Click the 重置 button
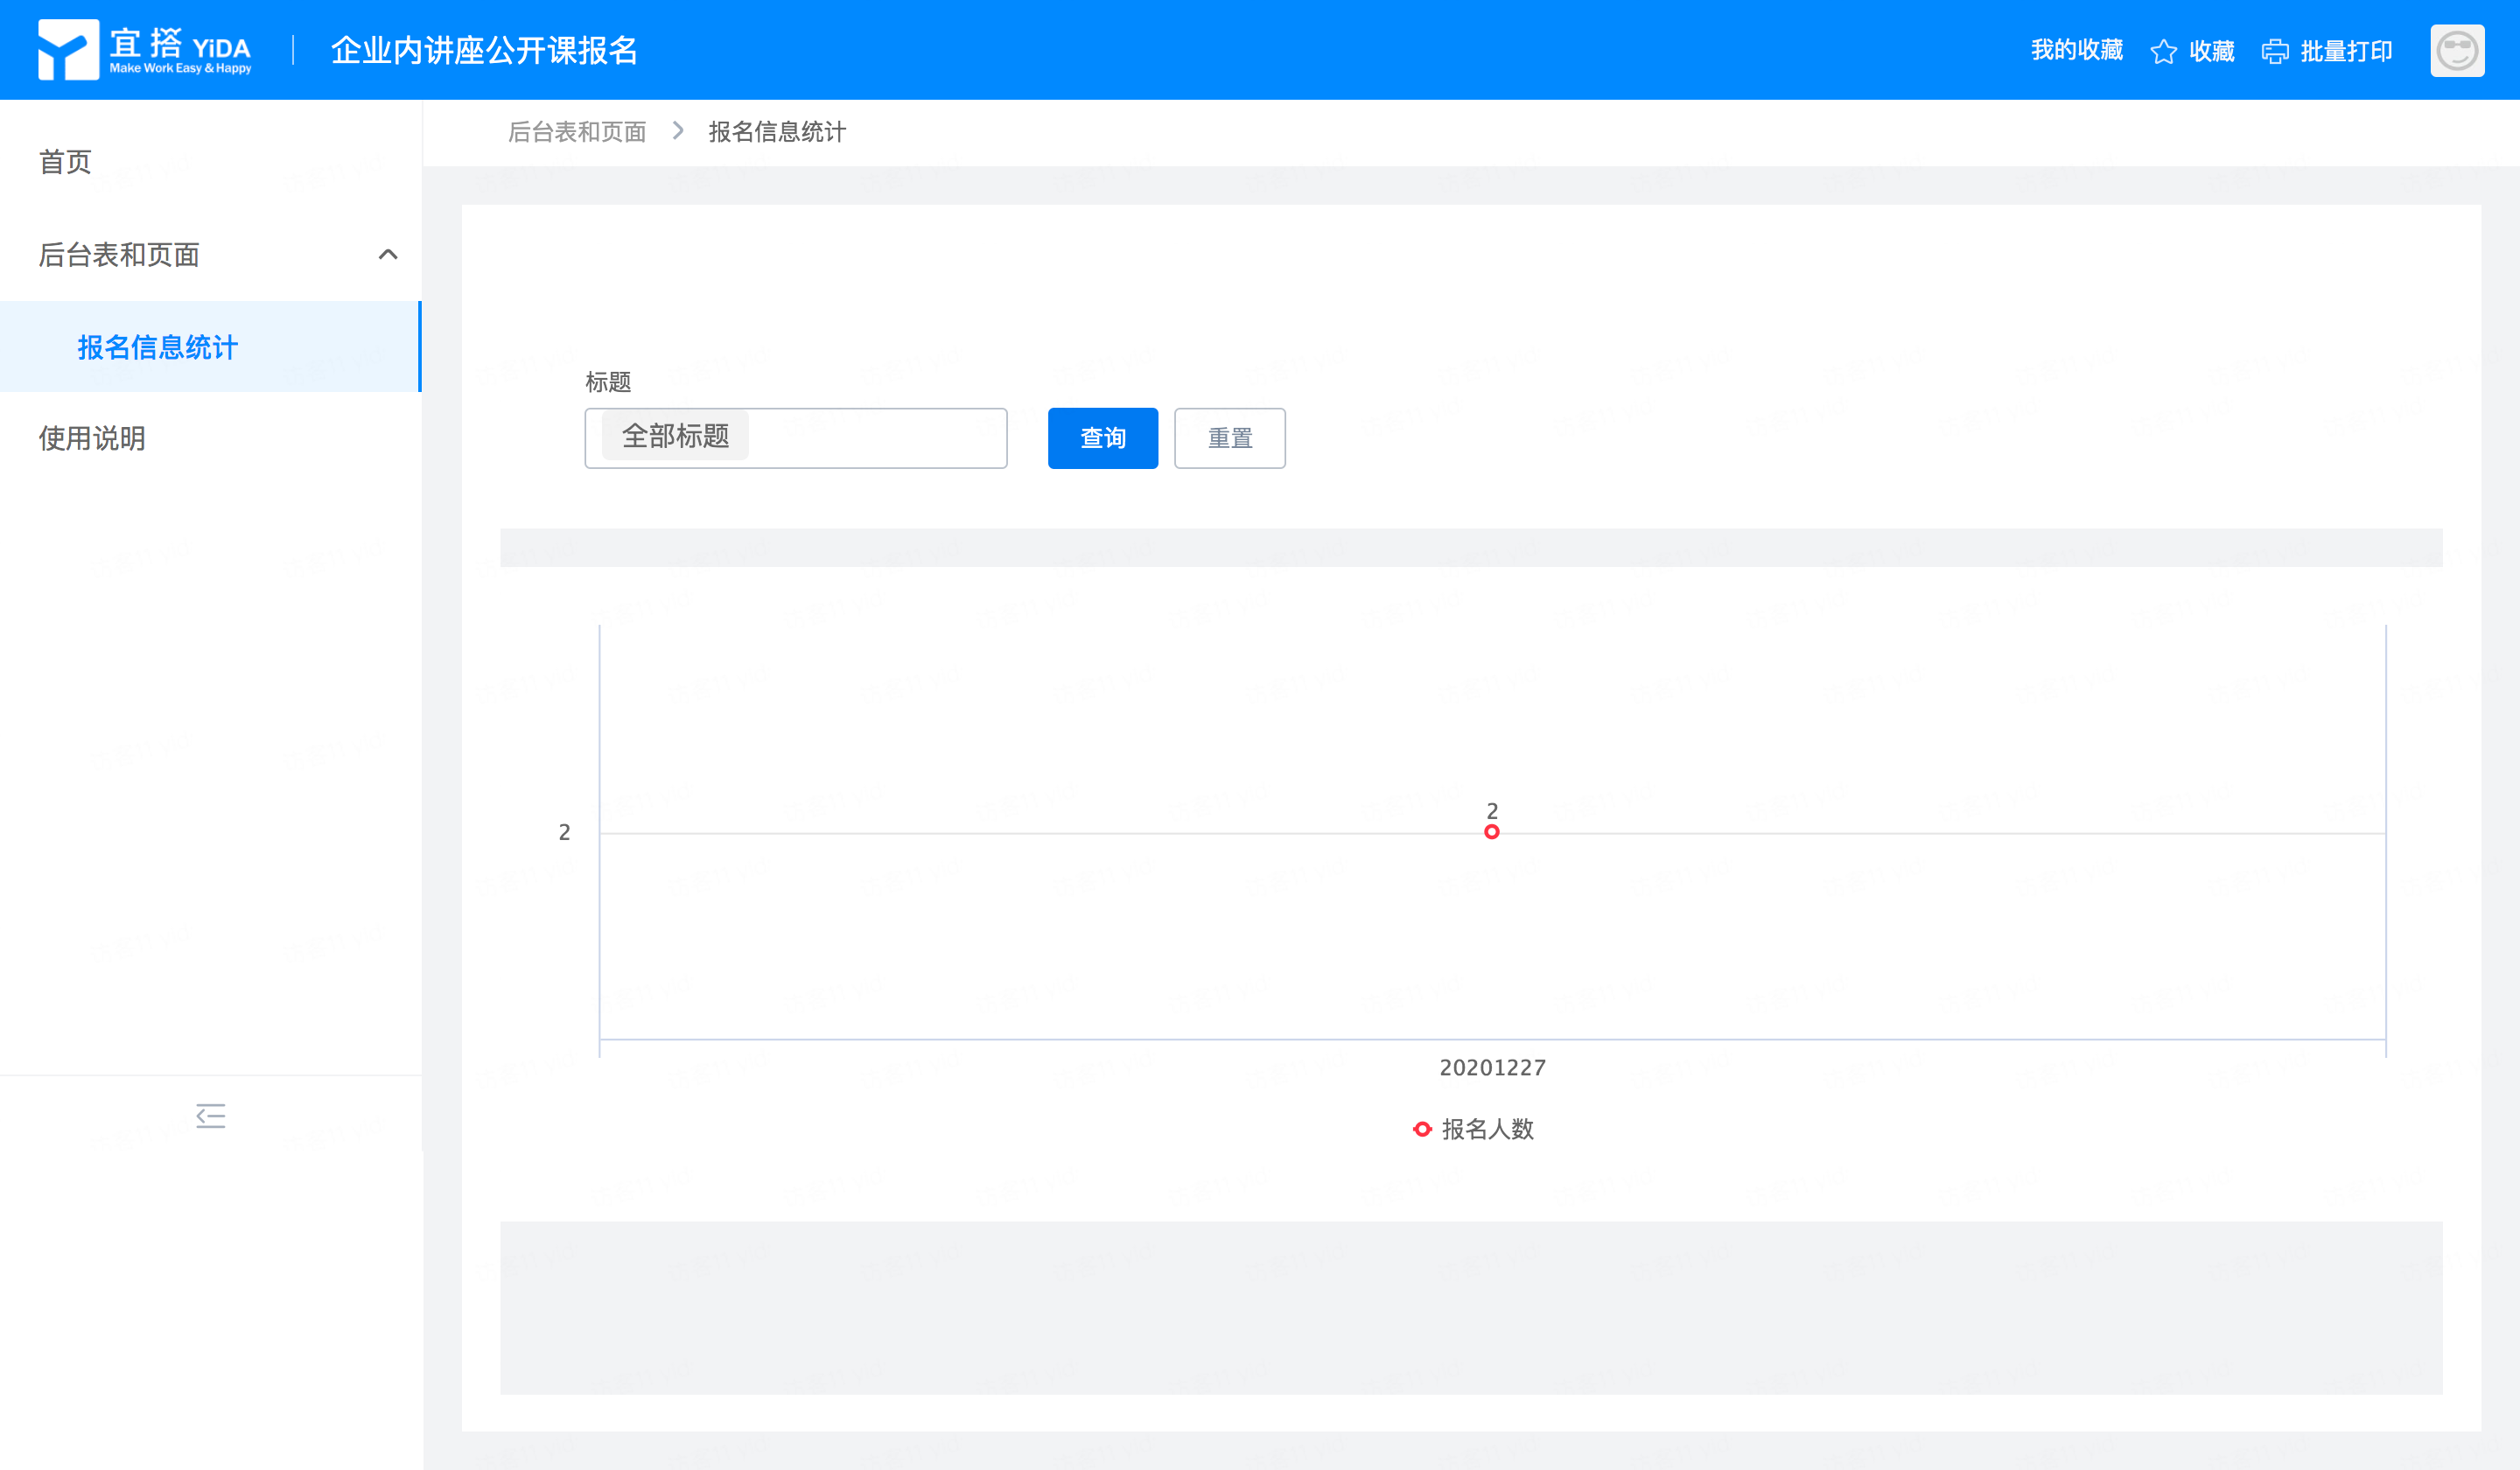 click(x=1229, y=438)
